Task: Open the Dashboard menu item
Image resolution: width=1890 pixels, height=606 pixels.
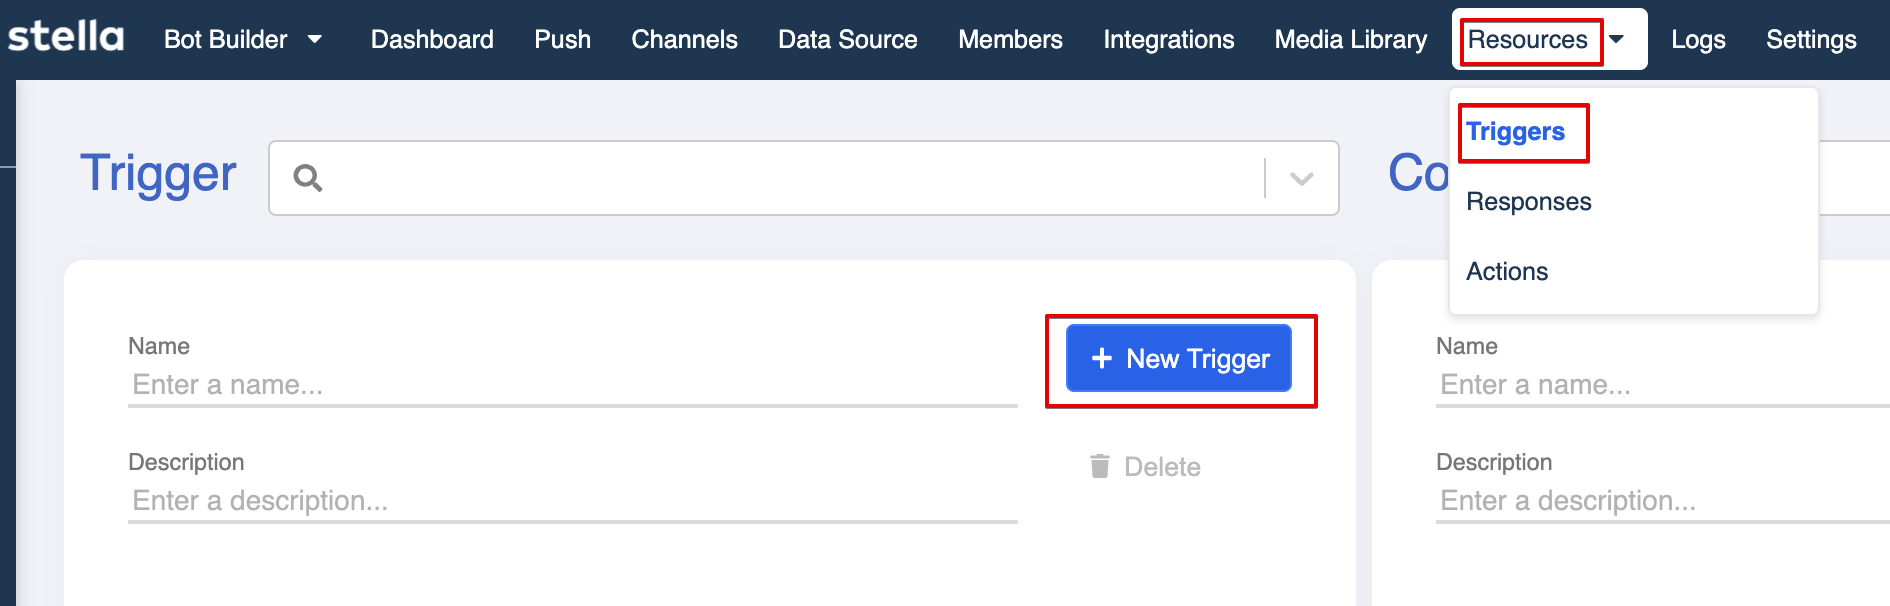Action: tap(432, 39)
